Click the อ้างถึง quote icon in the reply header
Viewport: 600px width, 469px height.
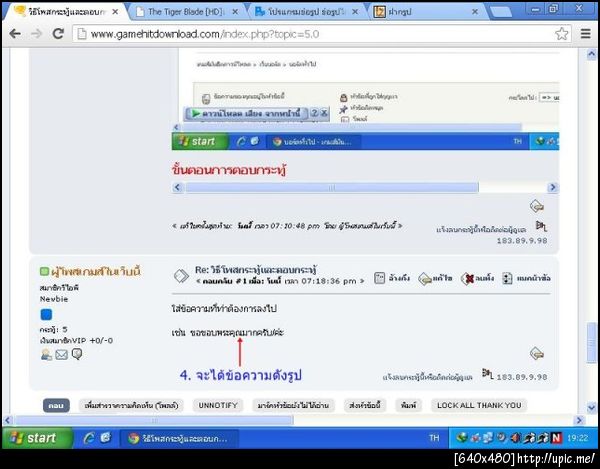[x=379, y=278]
